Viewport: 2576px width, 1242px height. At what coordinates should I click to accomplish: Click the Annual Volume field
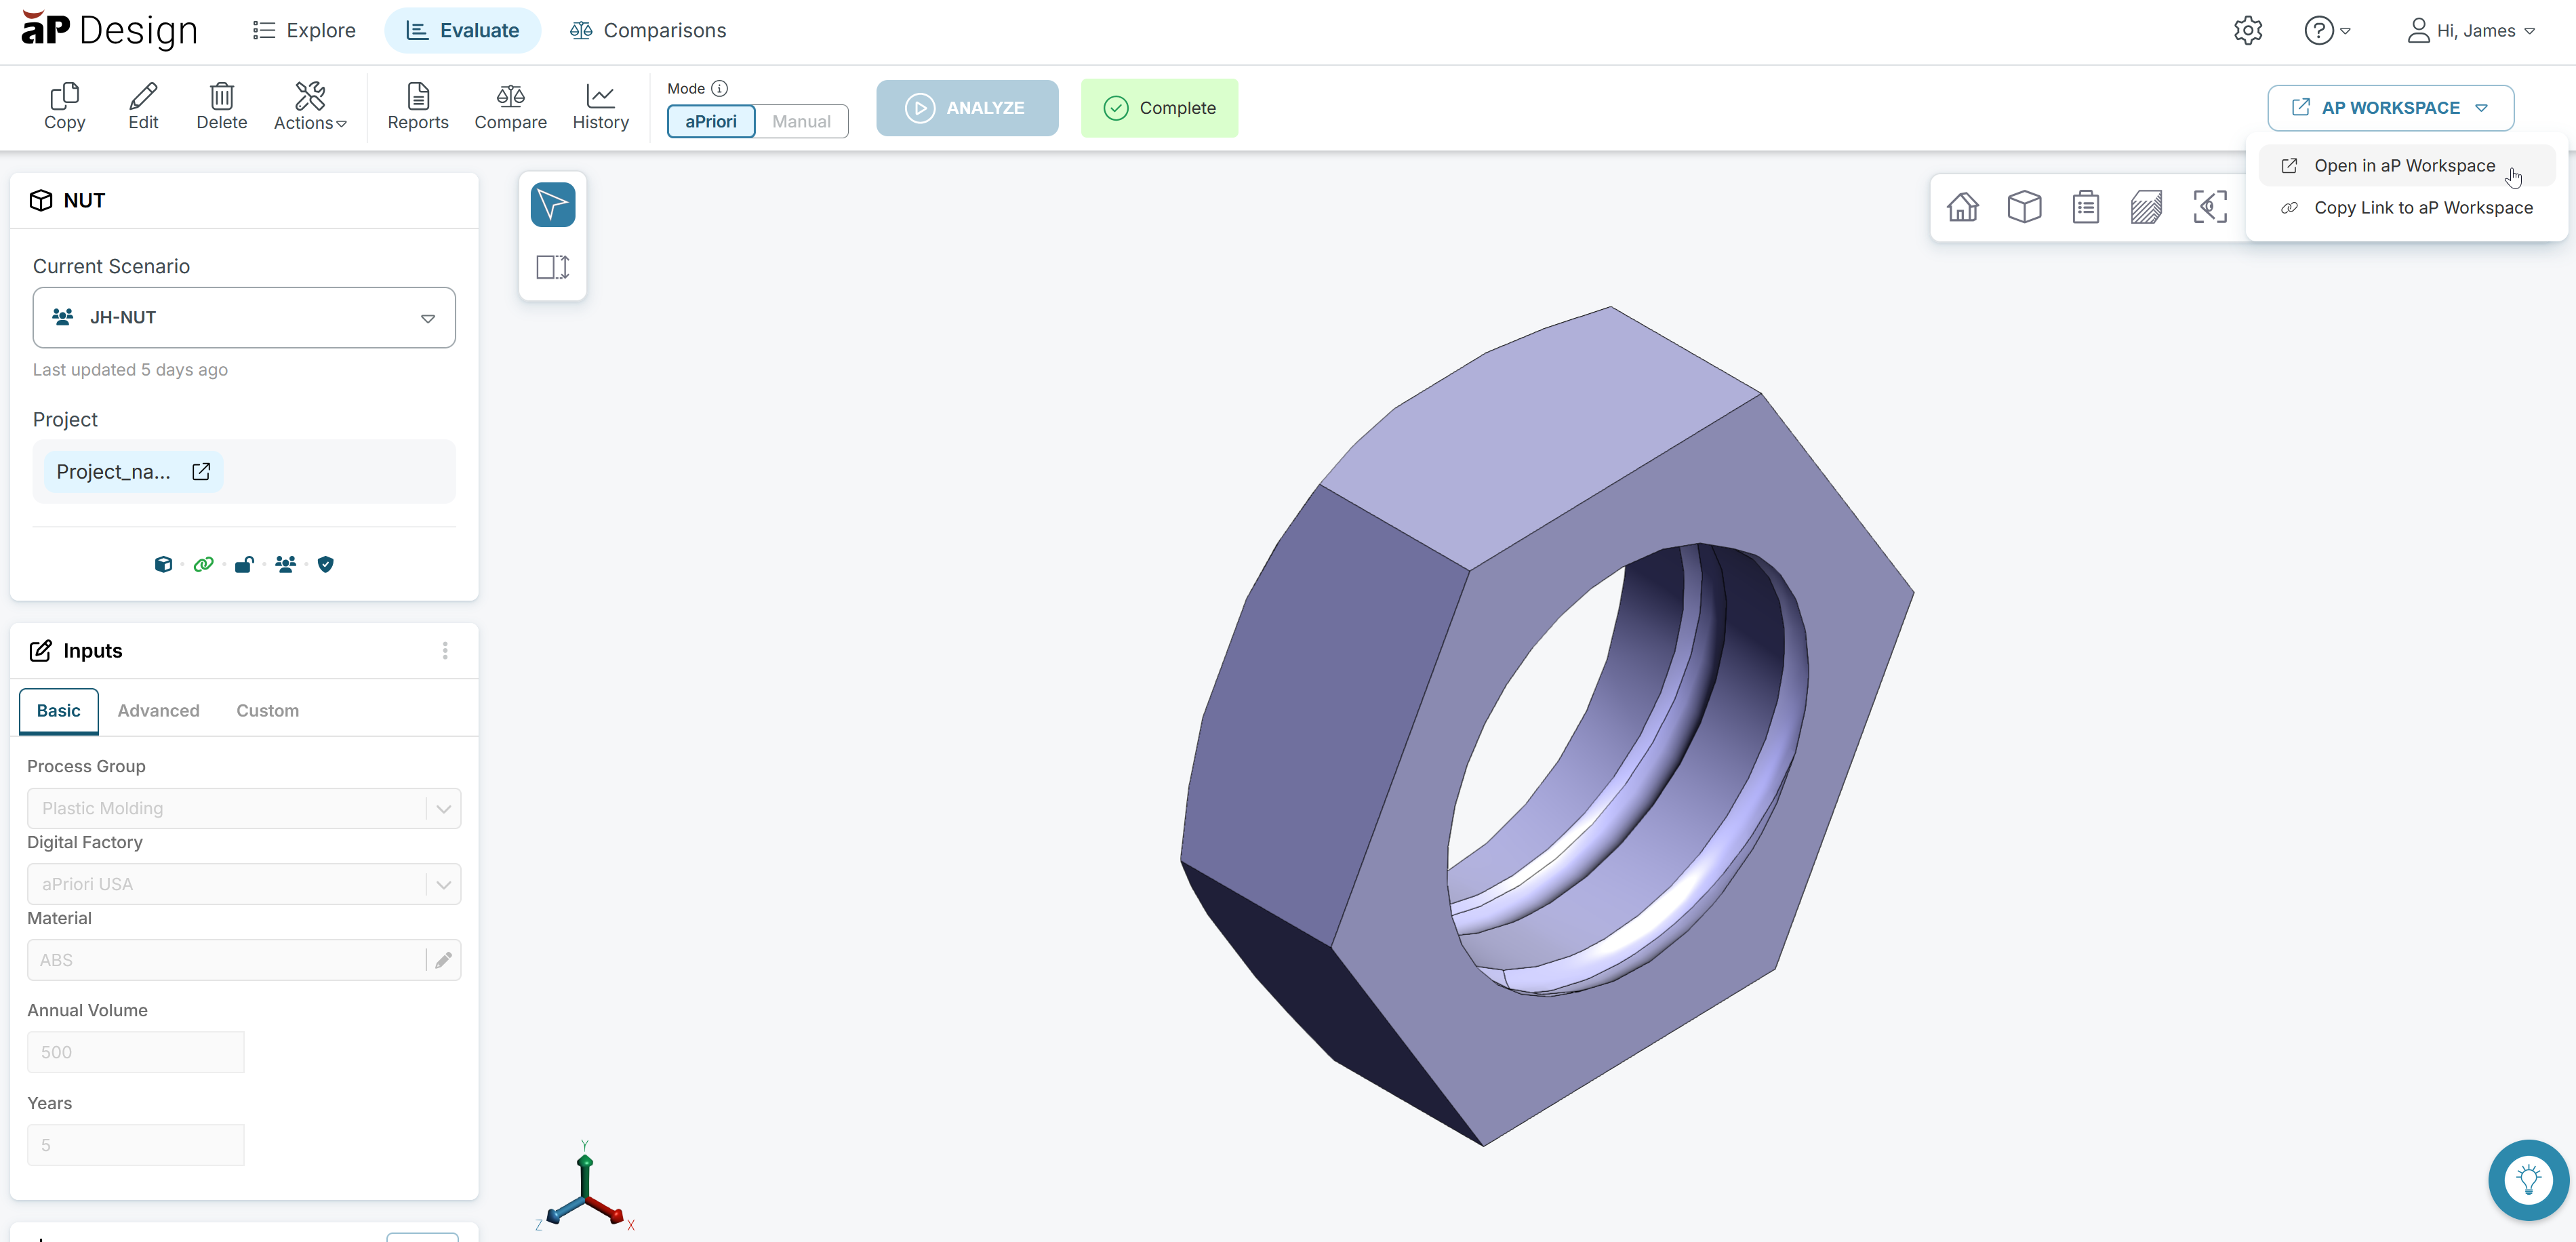pyautogui.click(x=136, y=1052)
